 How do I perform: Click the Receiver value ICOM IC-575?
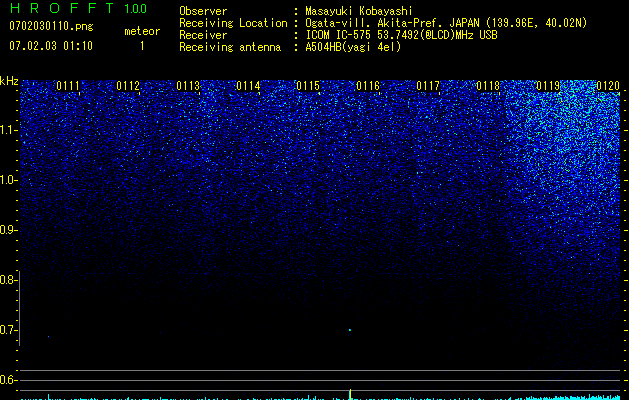pos(340,35)
